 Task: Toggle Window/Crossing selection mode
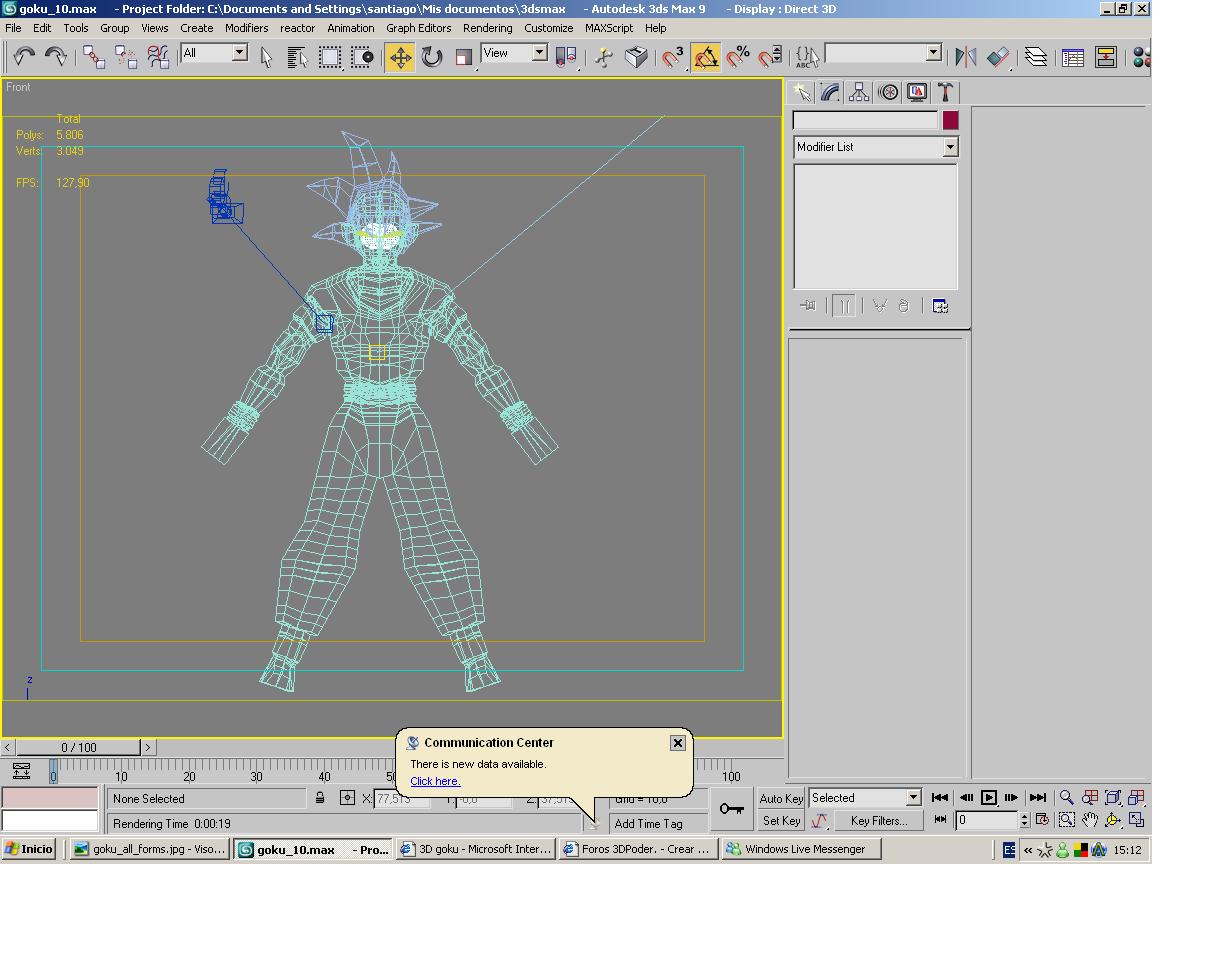point(362,57)
